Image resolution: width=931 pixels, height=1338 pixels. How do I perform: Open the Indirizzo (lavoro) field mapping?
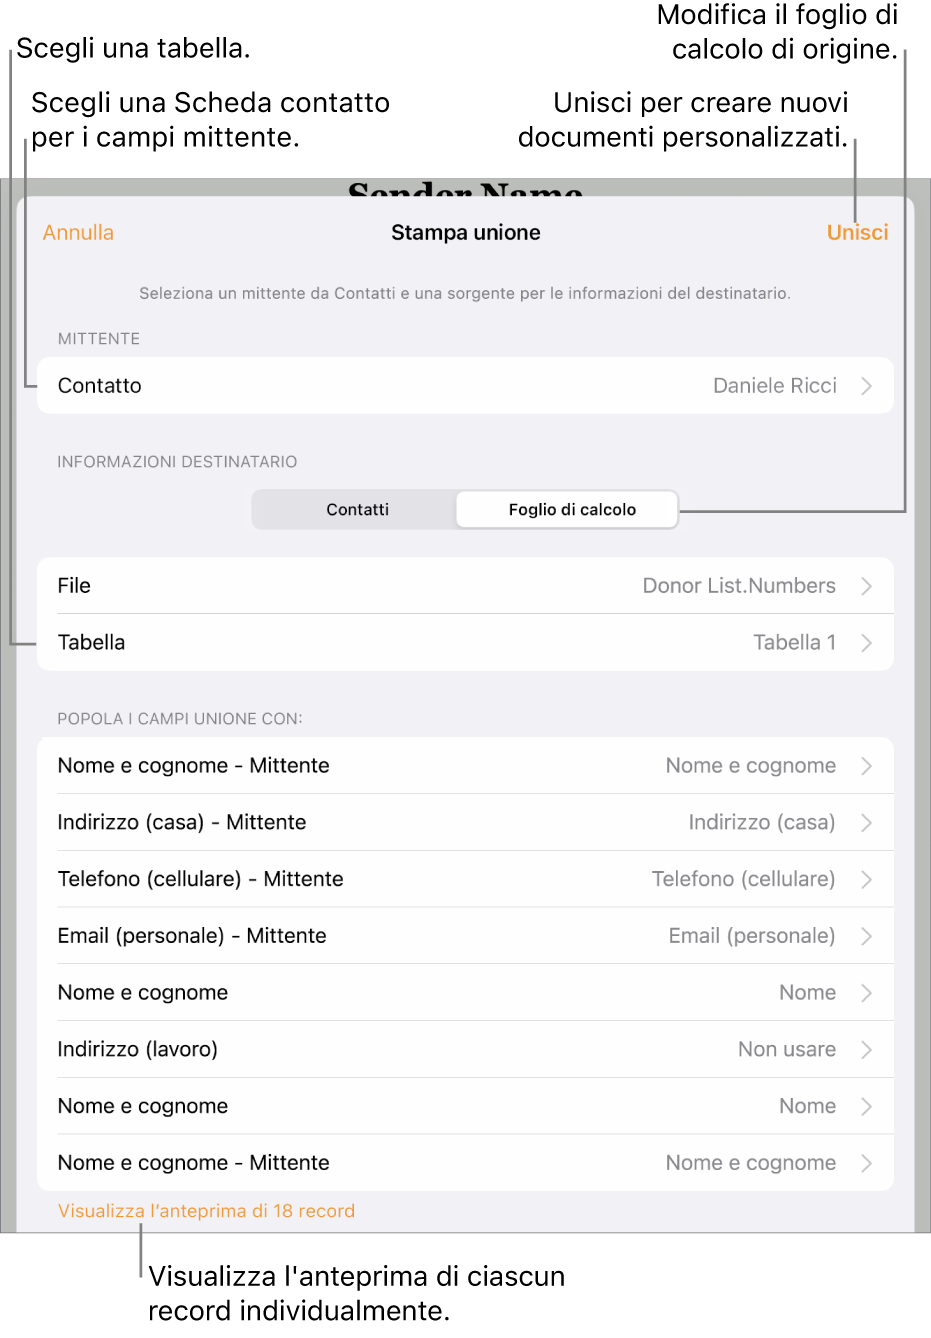(x=465, y=1049)
